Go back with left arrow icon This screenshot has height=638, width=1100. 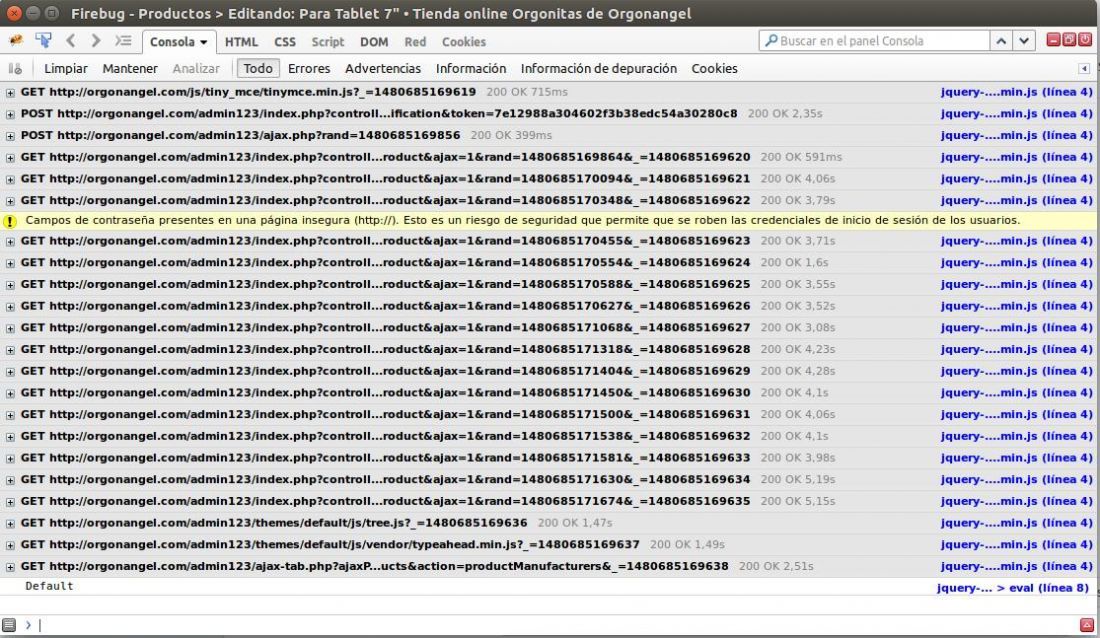[x=70, y=41]
